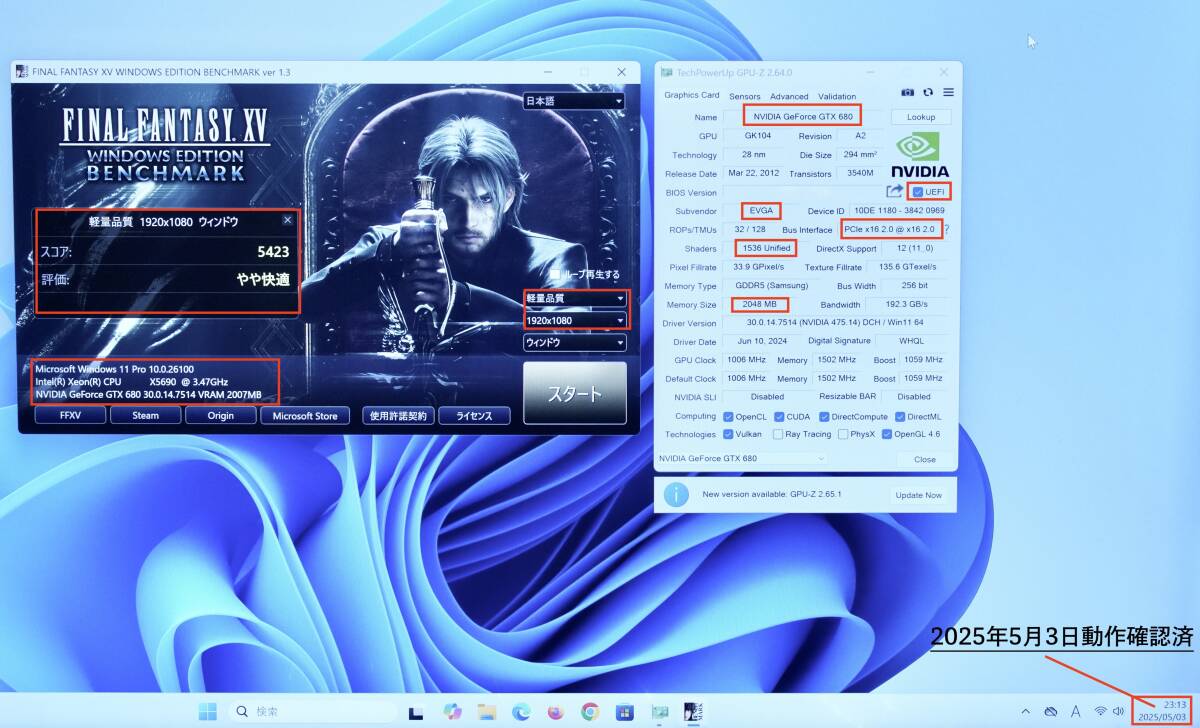Switch to the Advanced tab
The width and height of the screenshot is (1200, 728).
pyautogui.click(x=789, y=96)
